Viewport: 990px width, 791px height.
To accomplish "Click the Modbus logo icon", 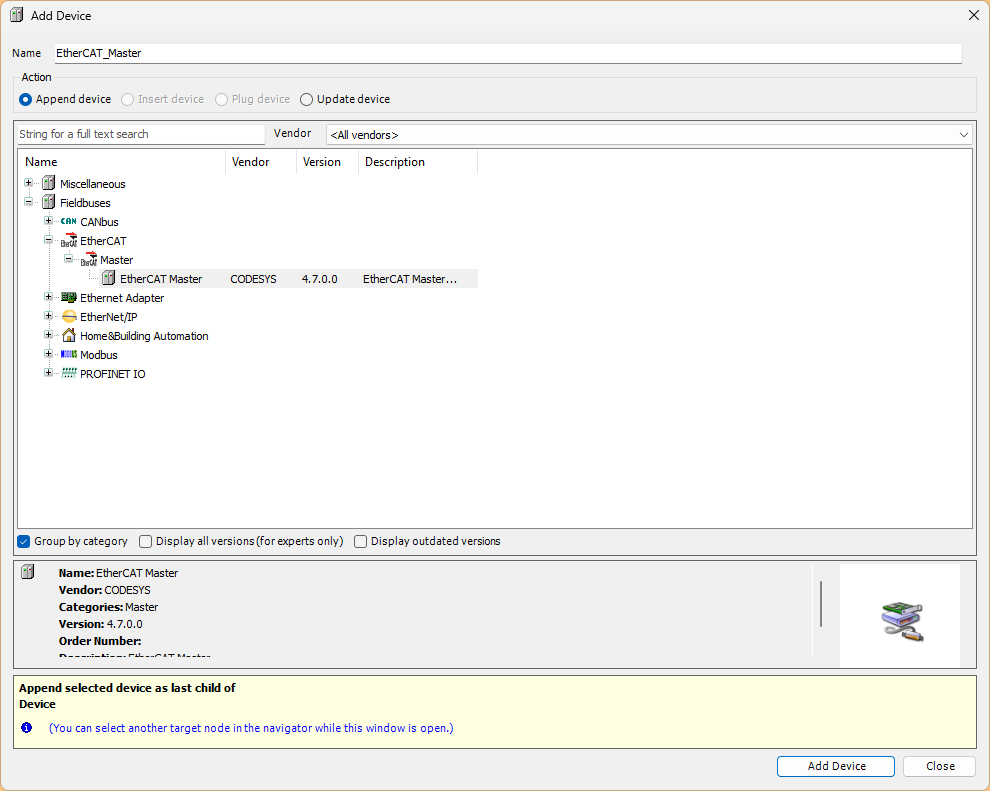I will [x=69, y=354].
